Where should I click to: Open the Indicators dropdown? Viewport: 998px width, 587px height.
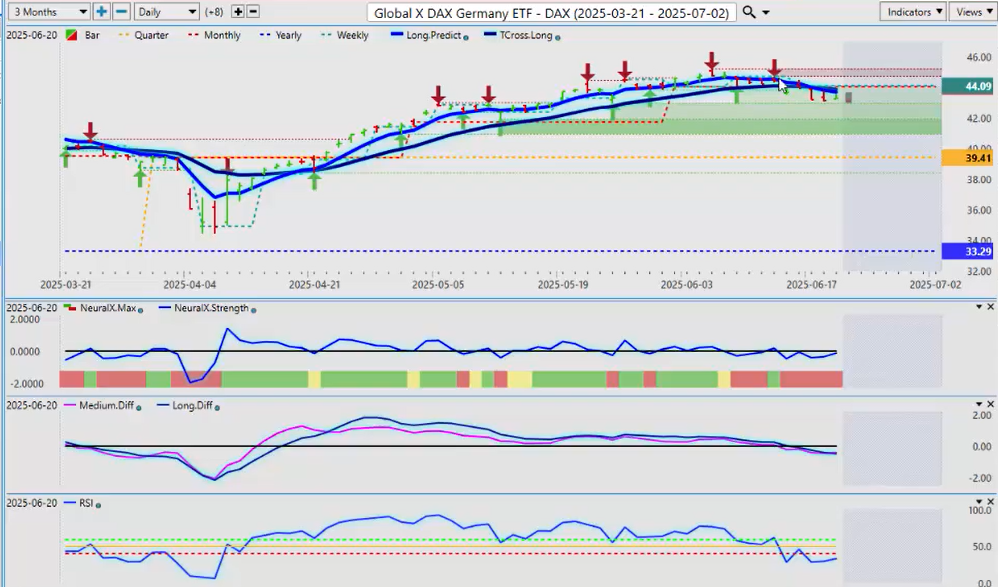pyautogui.click(x=912, y=11)
